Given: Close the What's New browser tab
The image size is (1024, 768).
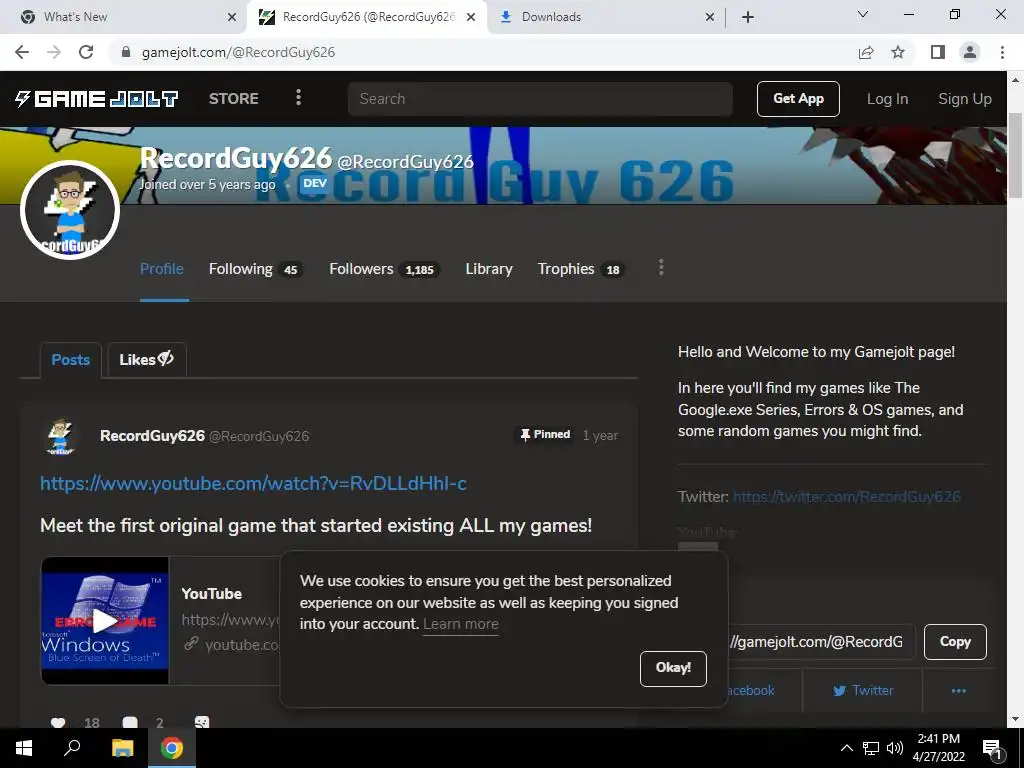Looking at the screenshot, I should (232, 17).
